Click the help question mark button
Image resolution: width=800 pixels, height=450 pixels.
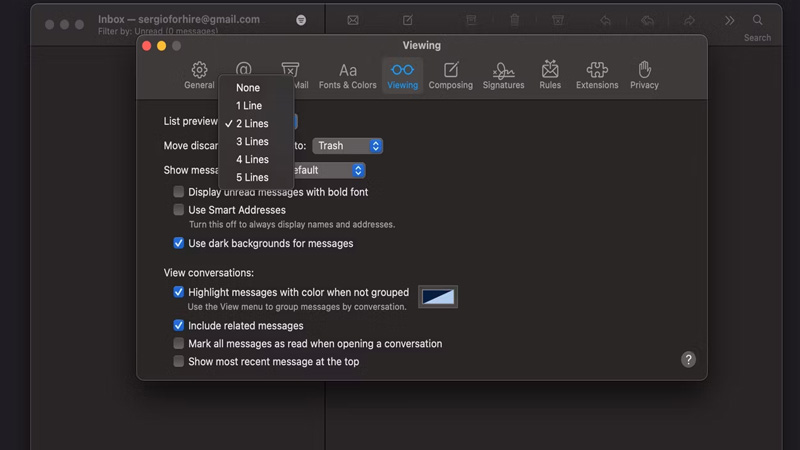tap(688, 360)
